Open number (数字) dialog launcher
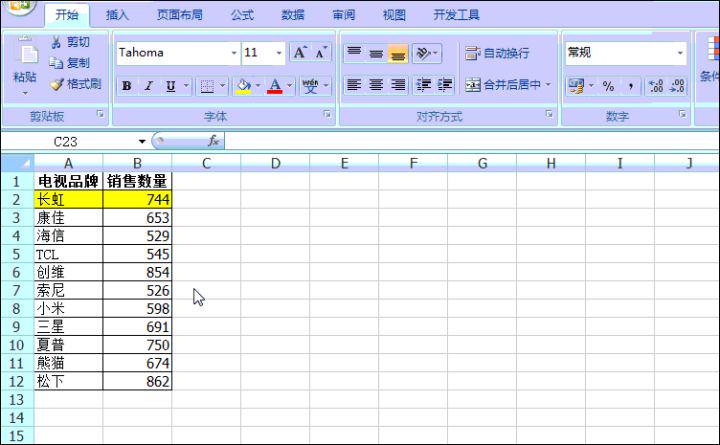The width and height of the screenshot is (720, 445). 682,114
